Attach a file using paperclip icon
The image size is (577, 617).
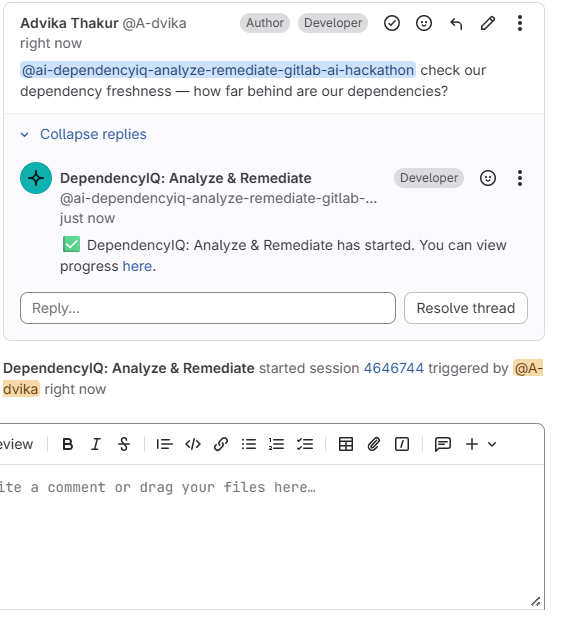(374, 444)
